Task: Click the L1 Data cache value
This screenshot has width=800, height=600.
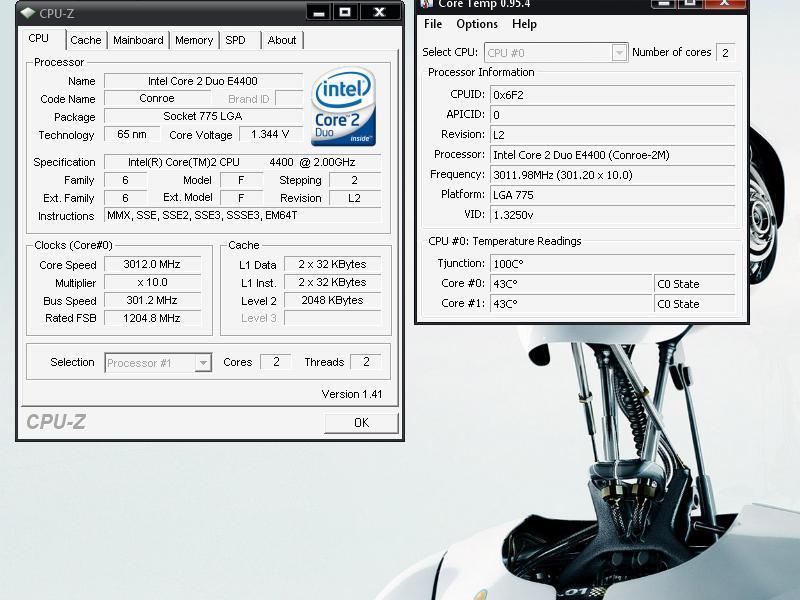Action: point(332,264)
